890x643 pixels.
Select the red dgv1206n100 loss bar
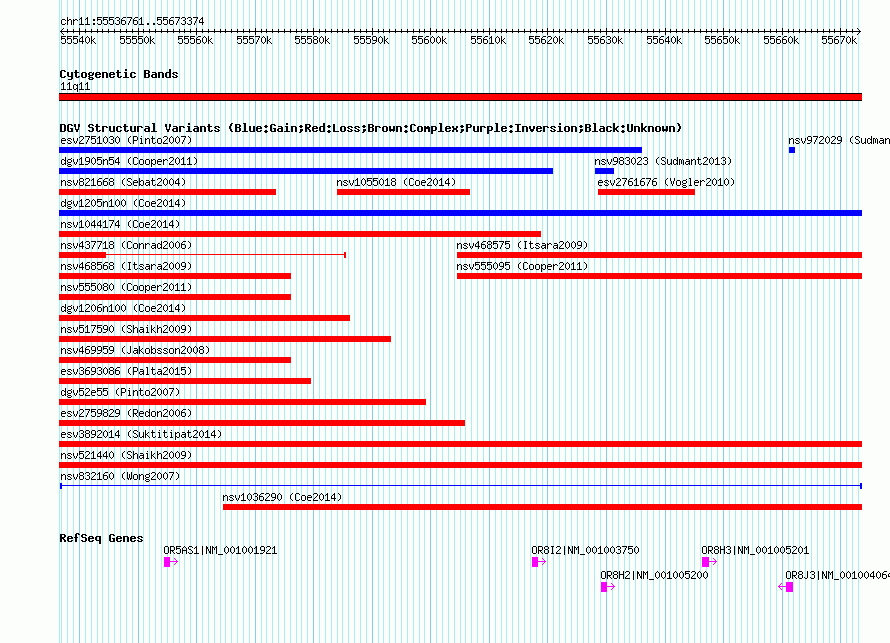(x=204, y=318)
